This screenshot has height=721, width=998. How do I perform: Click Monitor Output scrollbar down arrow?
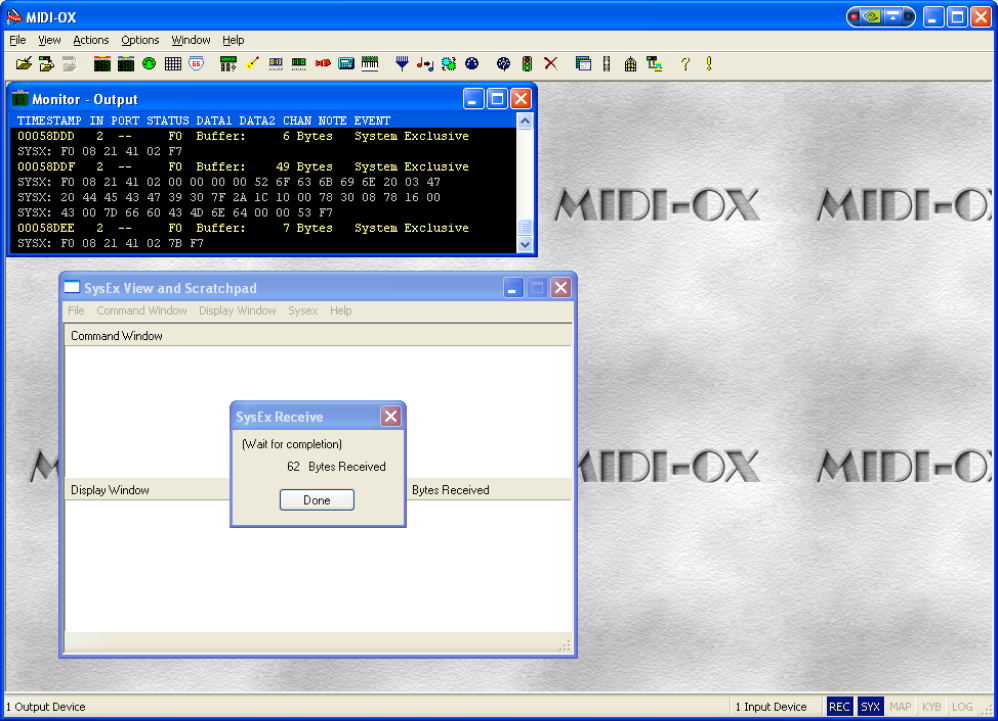tap(525, 244)
